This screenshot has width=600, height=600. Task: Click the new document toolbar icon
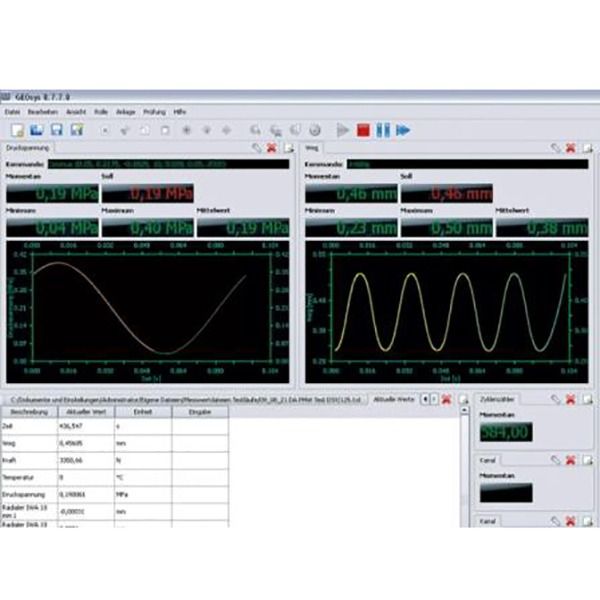[x=17, y=130]
